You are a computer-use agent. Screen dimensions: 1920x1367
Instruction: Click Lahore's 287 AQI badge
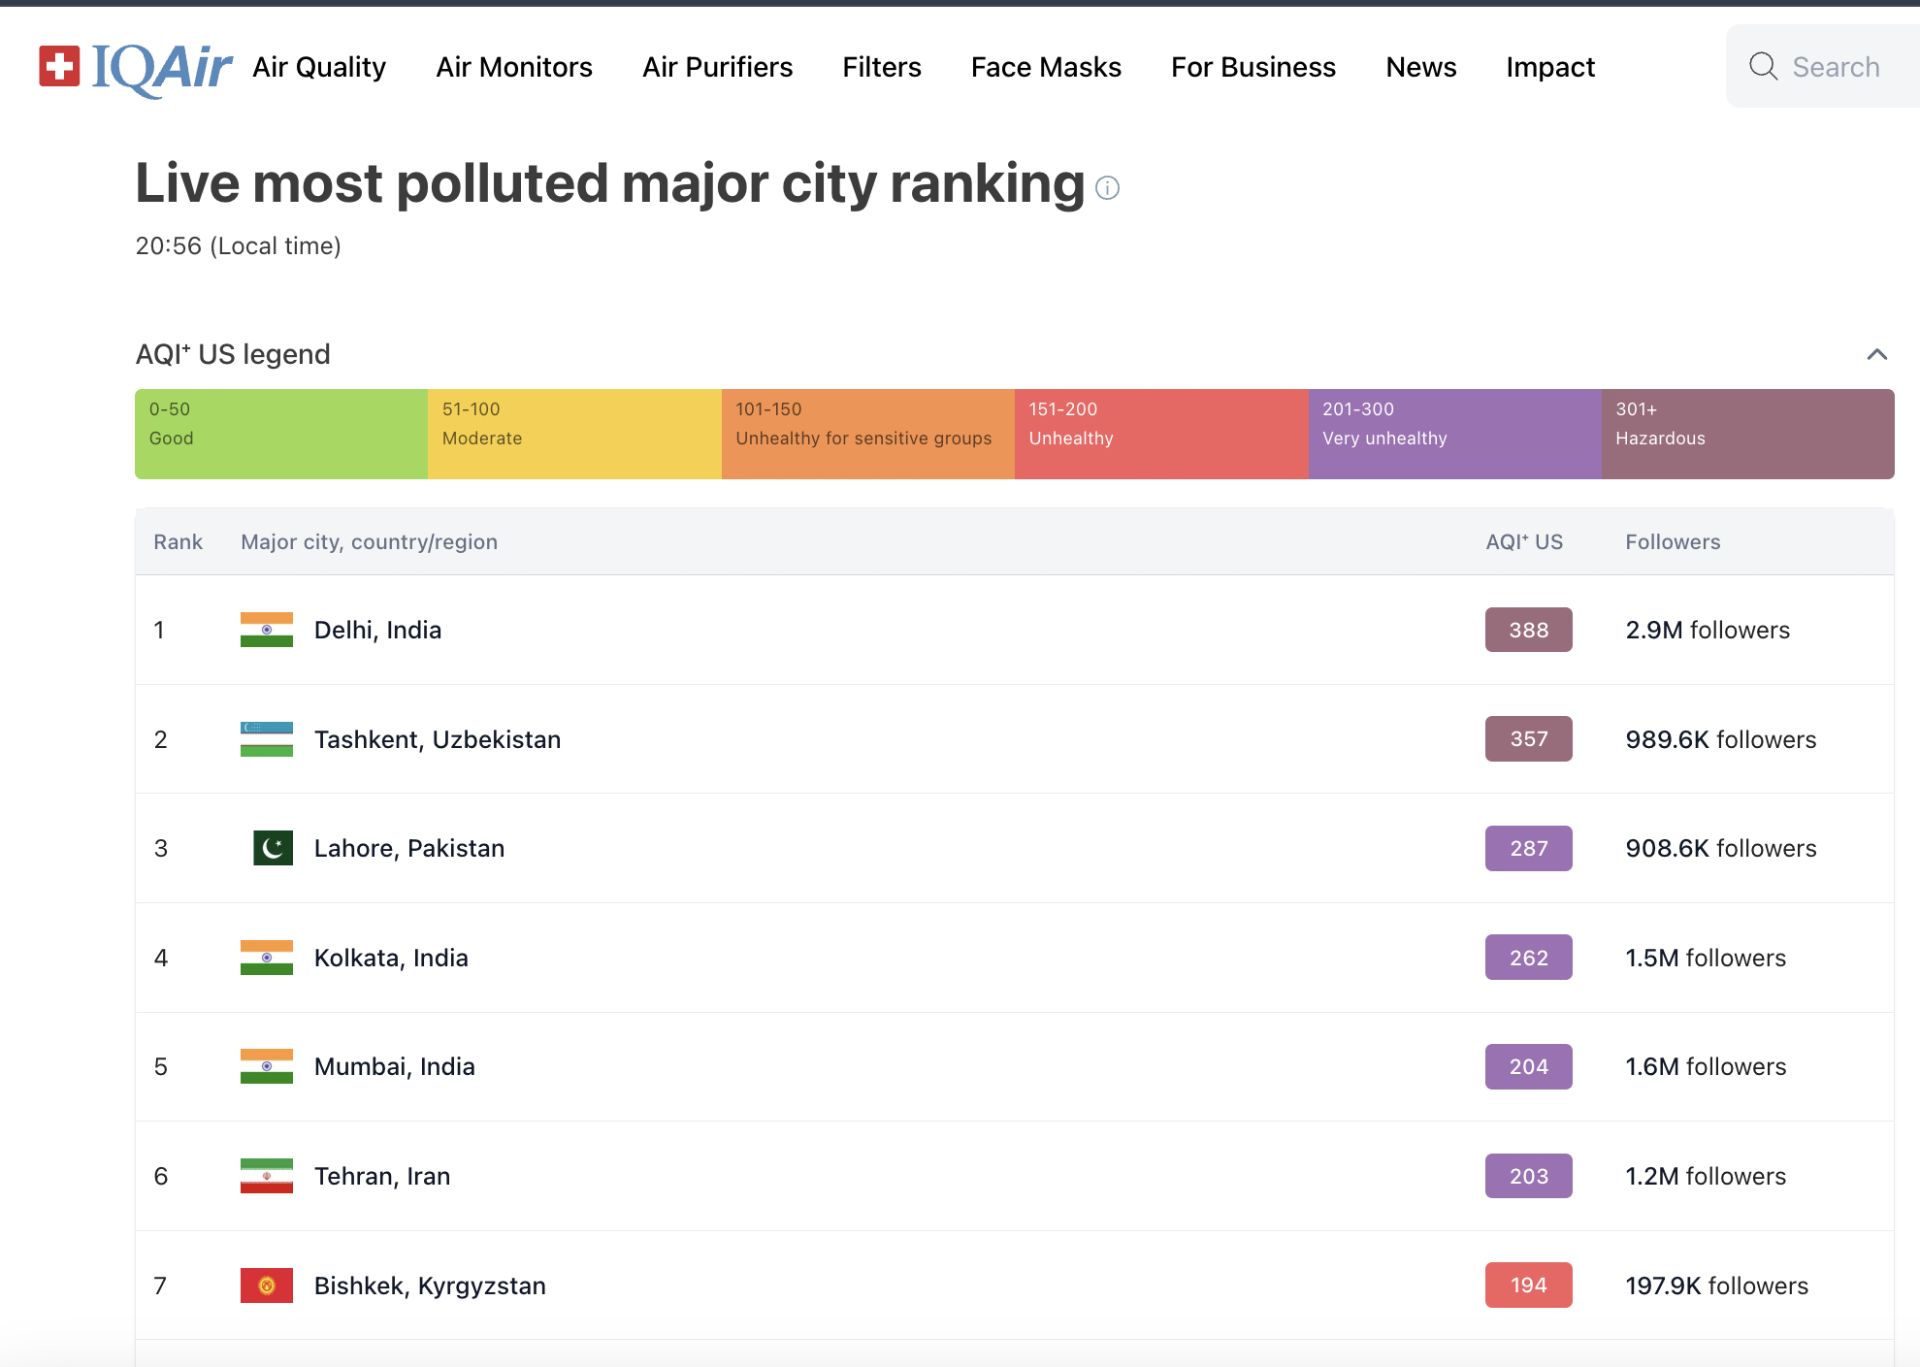coord(1528,848)
